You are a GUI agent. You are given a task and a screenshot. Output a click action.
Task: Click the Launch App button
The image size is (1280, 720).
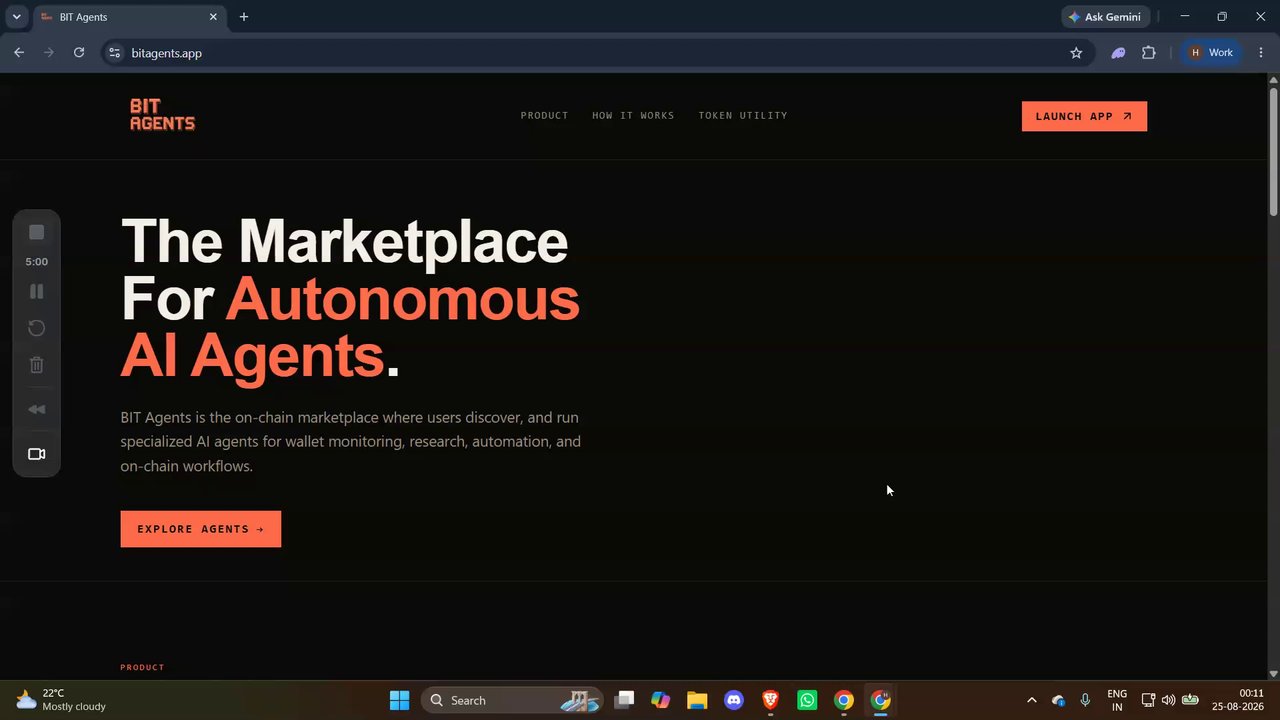(x=1084, y=116)
